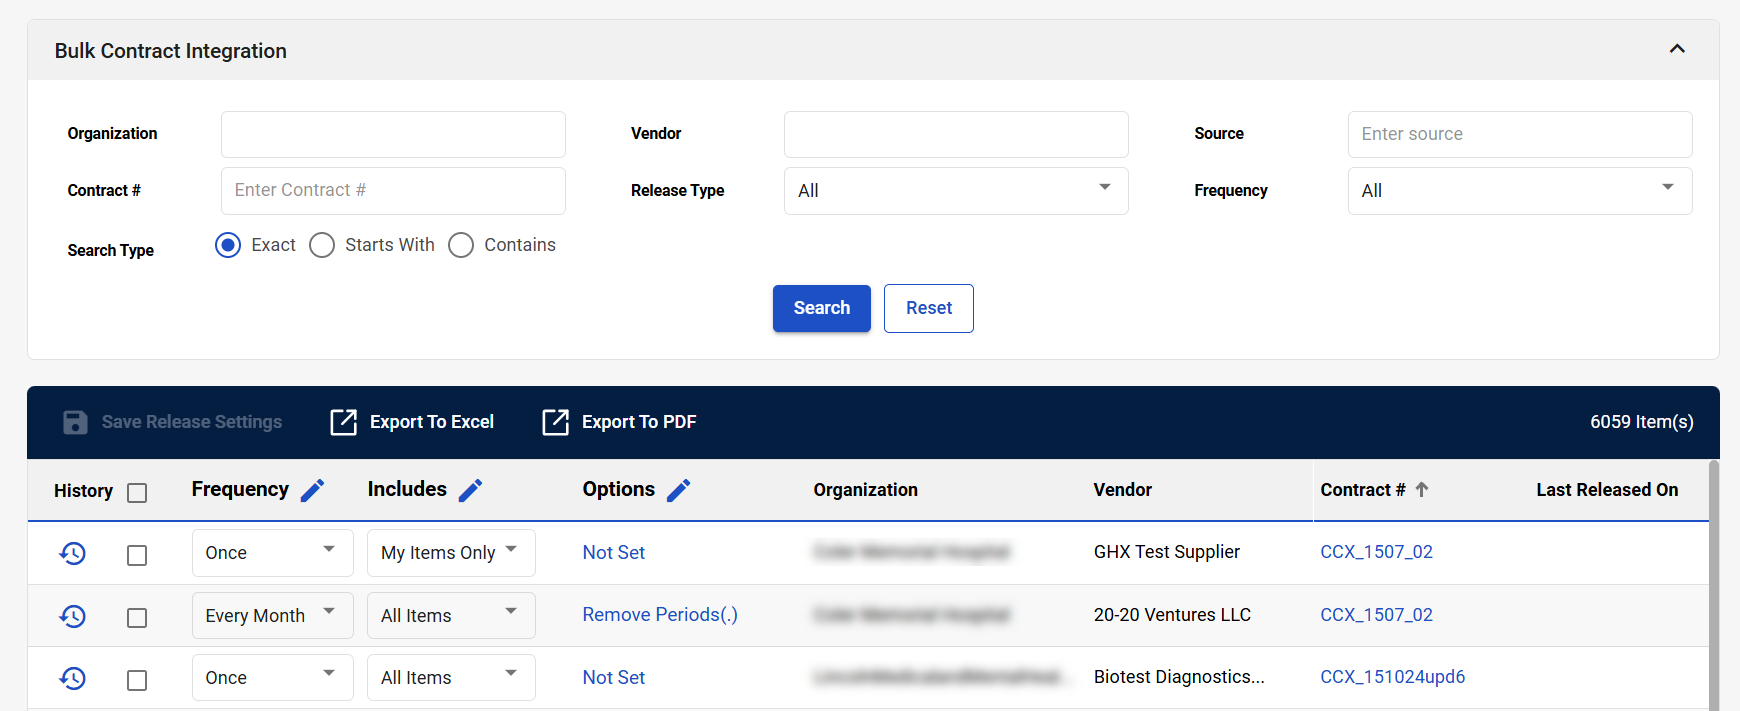Click the Export To Excel icon
1740x711 pixels.
[343, 422]
